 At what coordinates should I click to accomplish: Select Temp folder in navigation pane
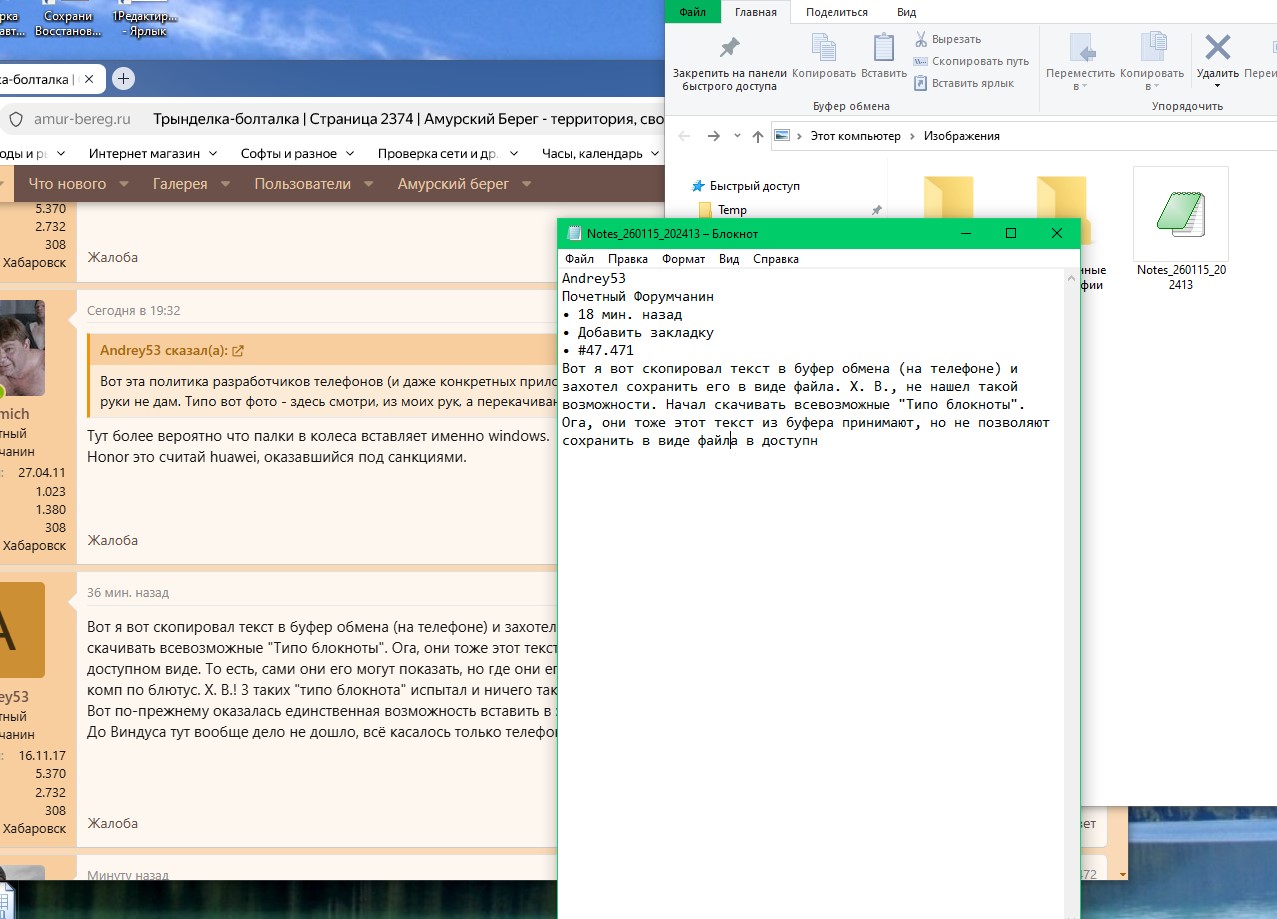pyautogui.click(x=731, y=210)
